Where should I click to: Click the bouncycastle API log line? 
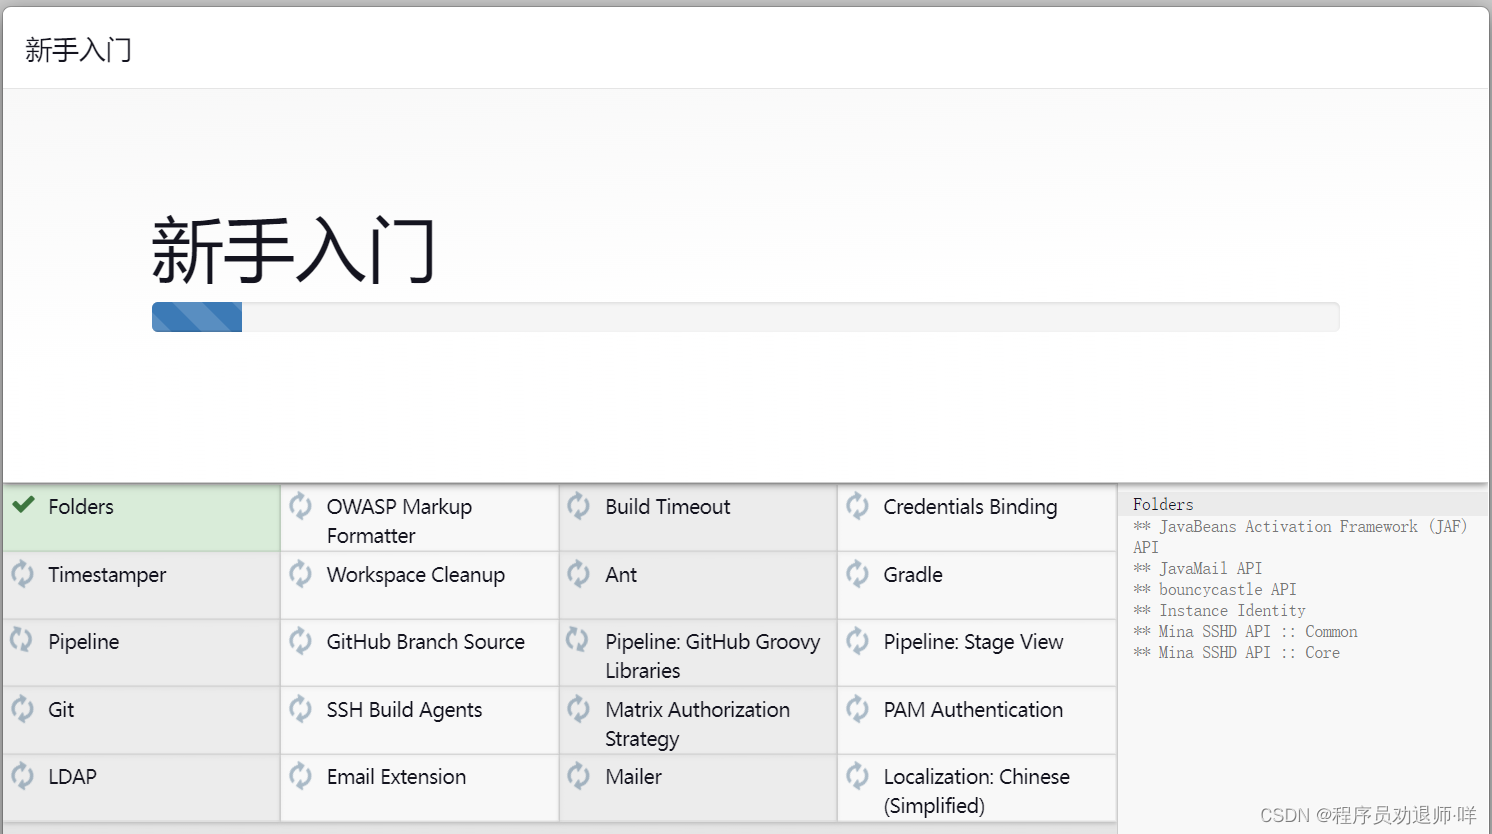[x=1214, y=589]
